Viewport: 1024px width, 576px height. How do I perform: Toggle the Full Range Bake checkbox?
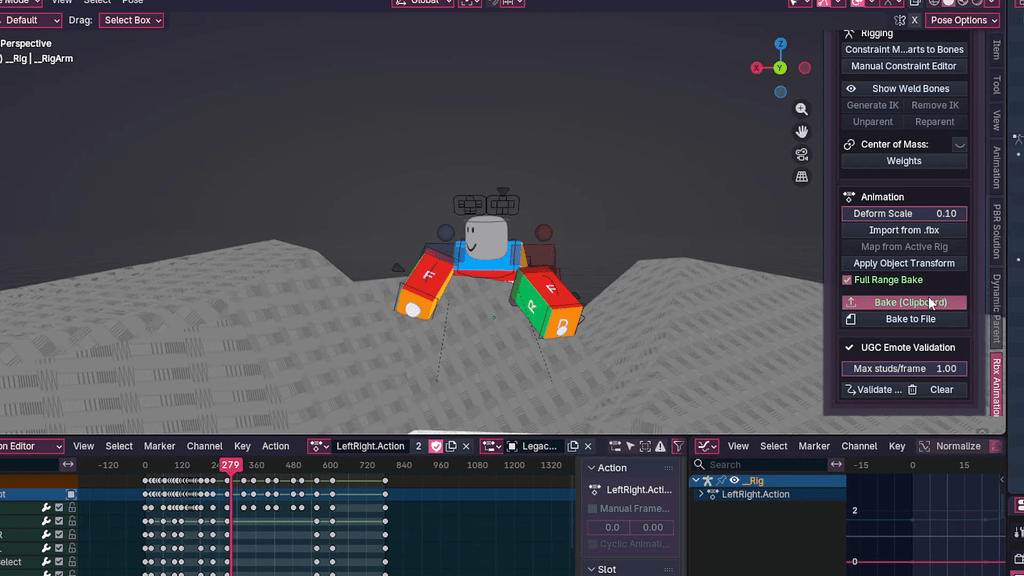coord(847,280)
